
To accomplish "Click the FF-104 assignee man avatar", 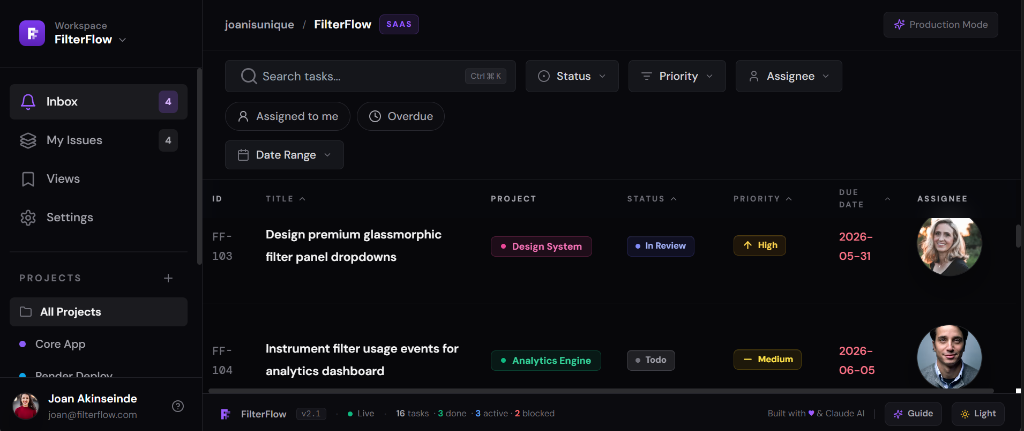I will click(x=949, y=357).
